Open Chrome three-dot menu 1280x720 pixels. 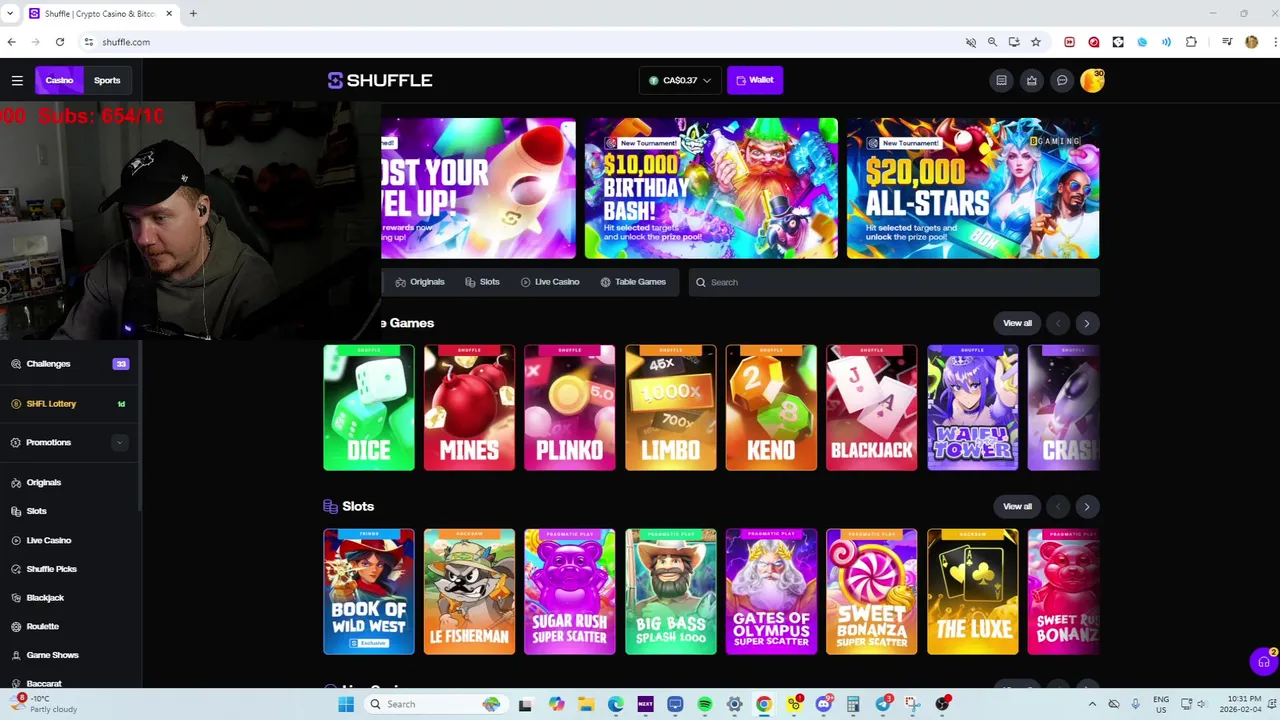1273,42
